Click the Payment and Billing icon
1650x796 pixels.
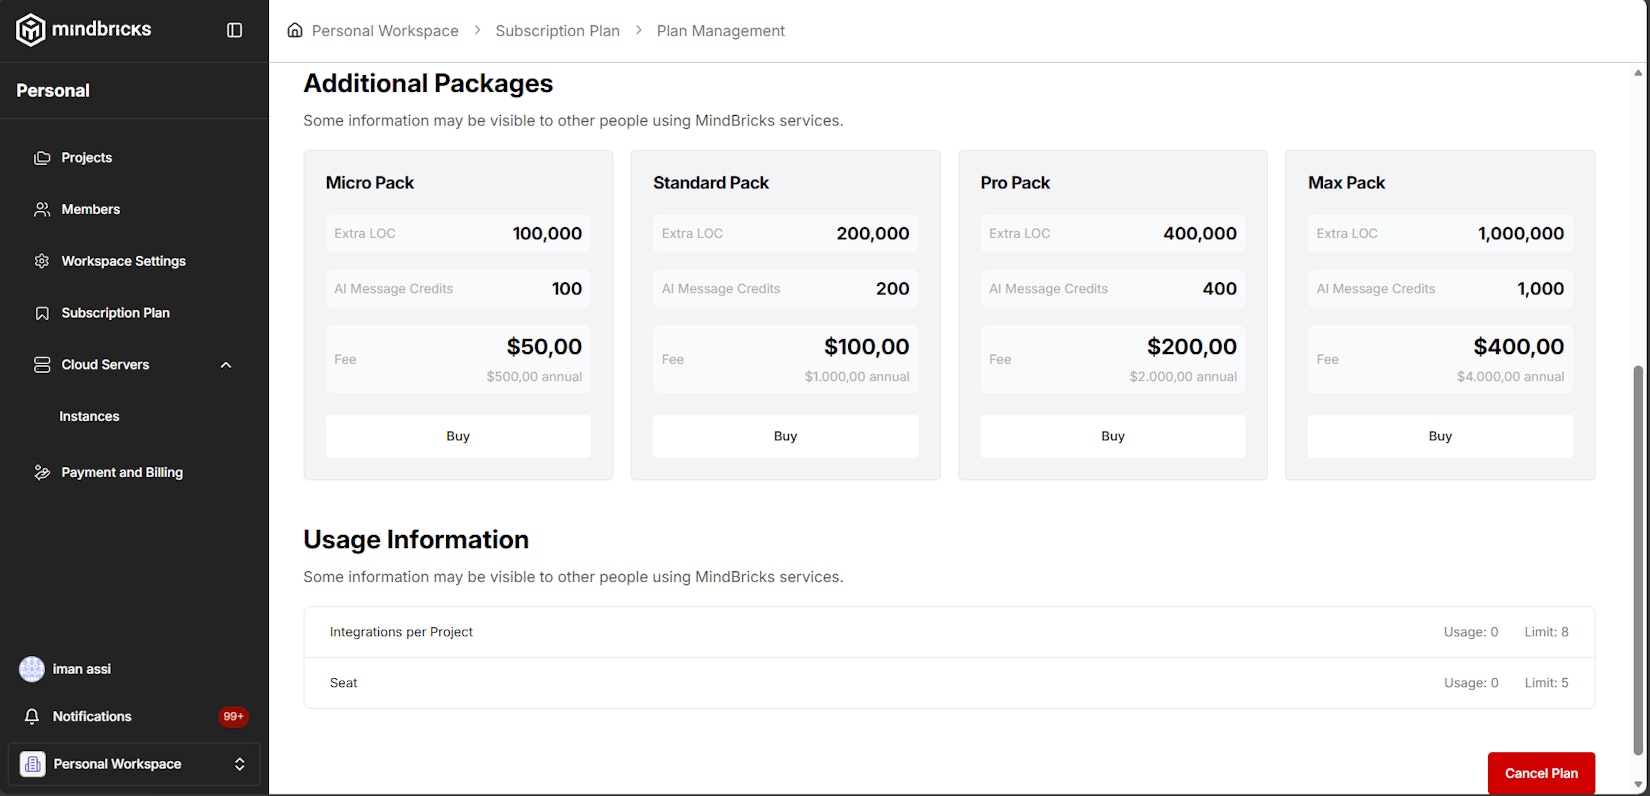42,473
